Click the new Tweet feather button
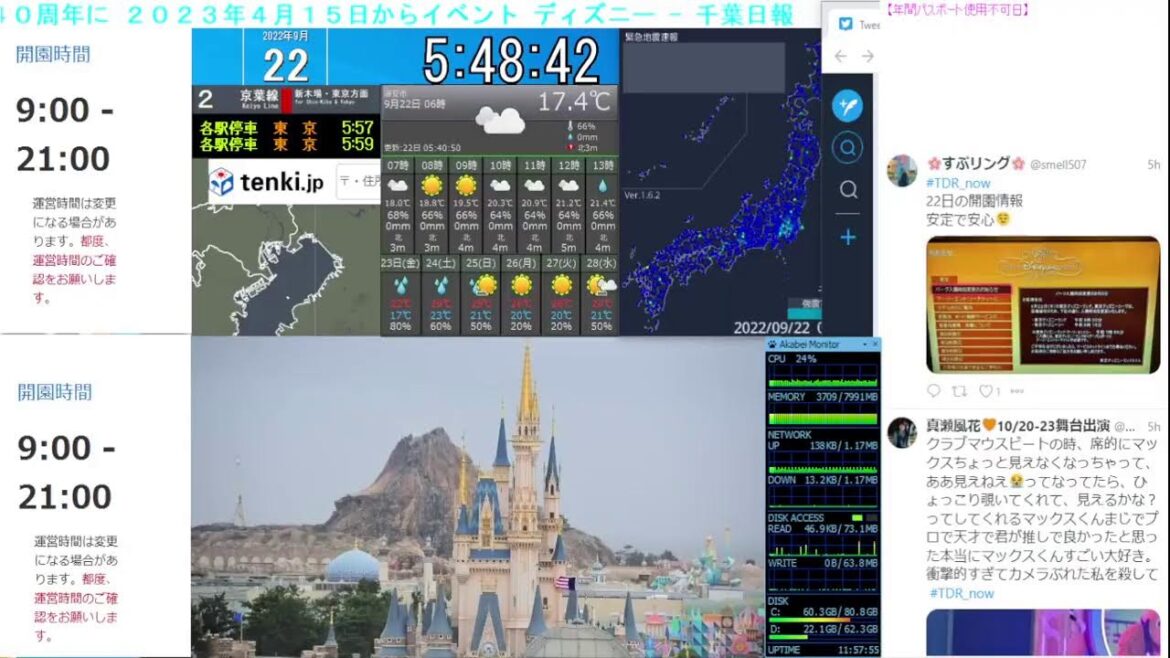This screenshot has width=1170, height=658. click(x=848, y=105)
